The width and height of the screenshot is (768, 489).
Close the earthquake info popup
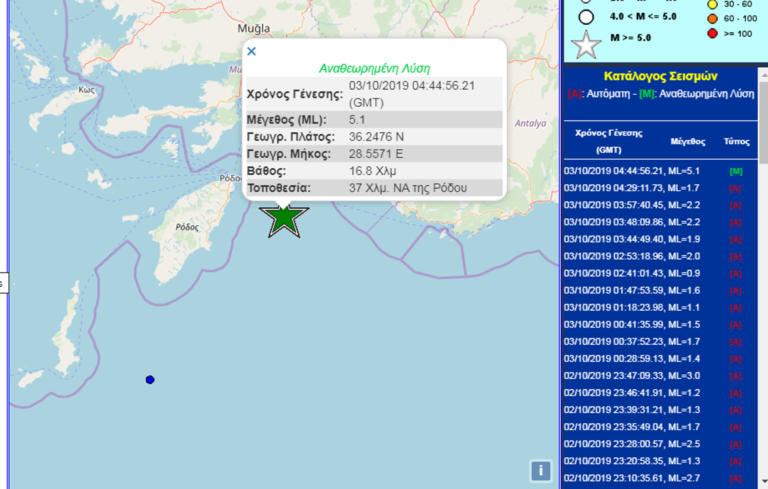[251, 51]
